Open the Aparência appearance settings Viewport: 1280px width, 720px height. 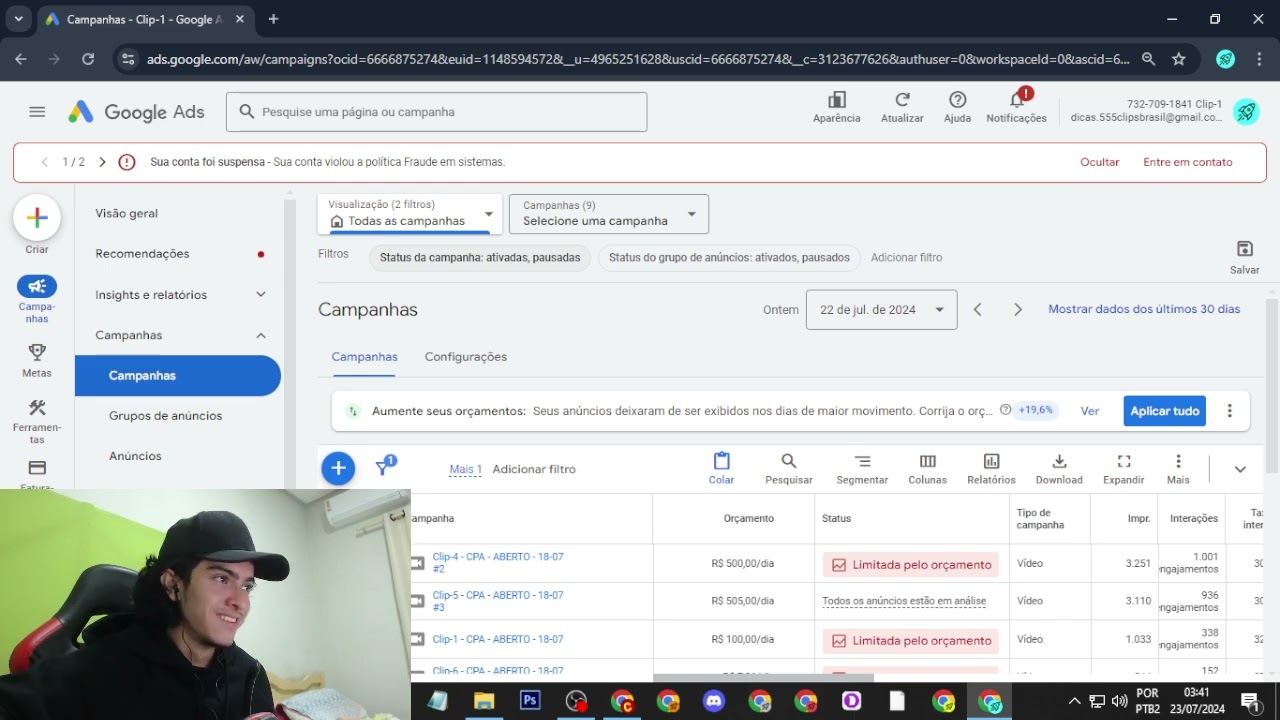click(x=837, y=107)
